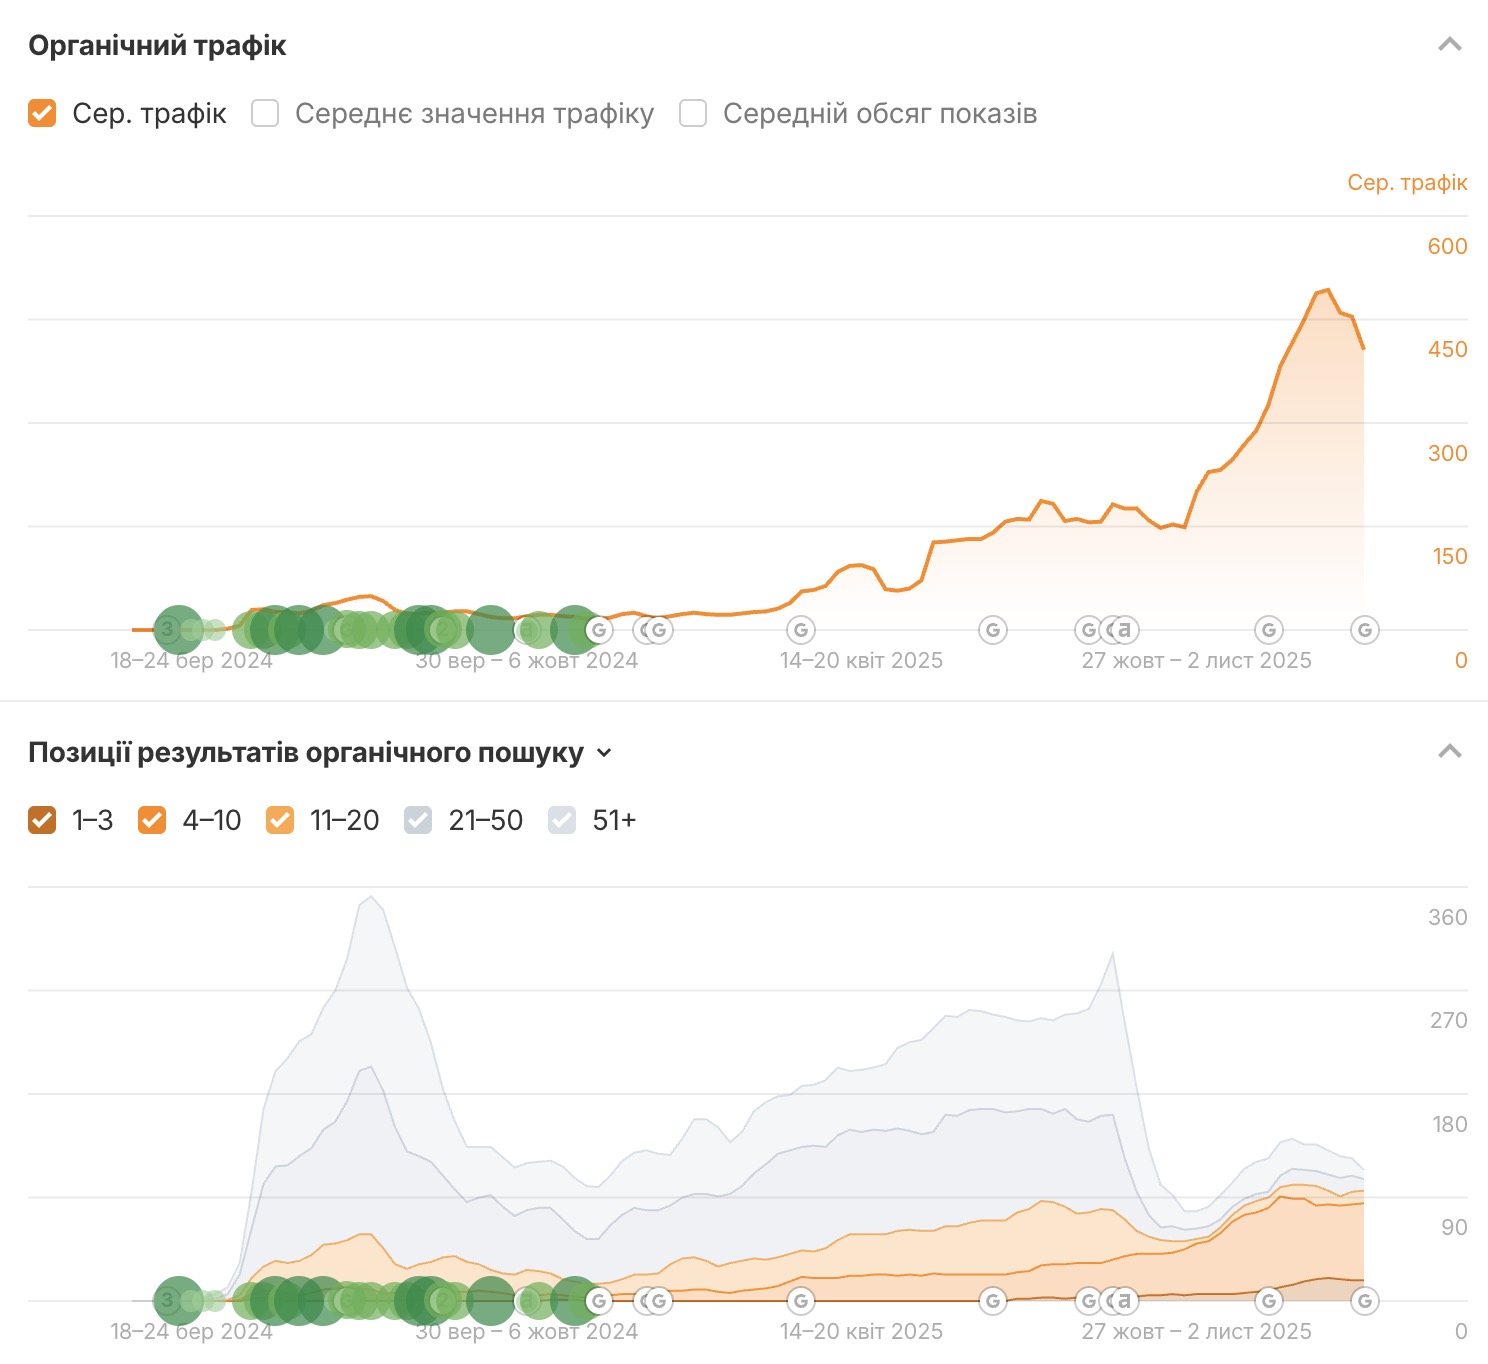The height and width of the screenshot is (1364, 1488).
Task: Click the rightmost Google marker in the positions chart
Action: click(x=1364, y=1301)
